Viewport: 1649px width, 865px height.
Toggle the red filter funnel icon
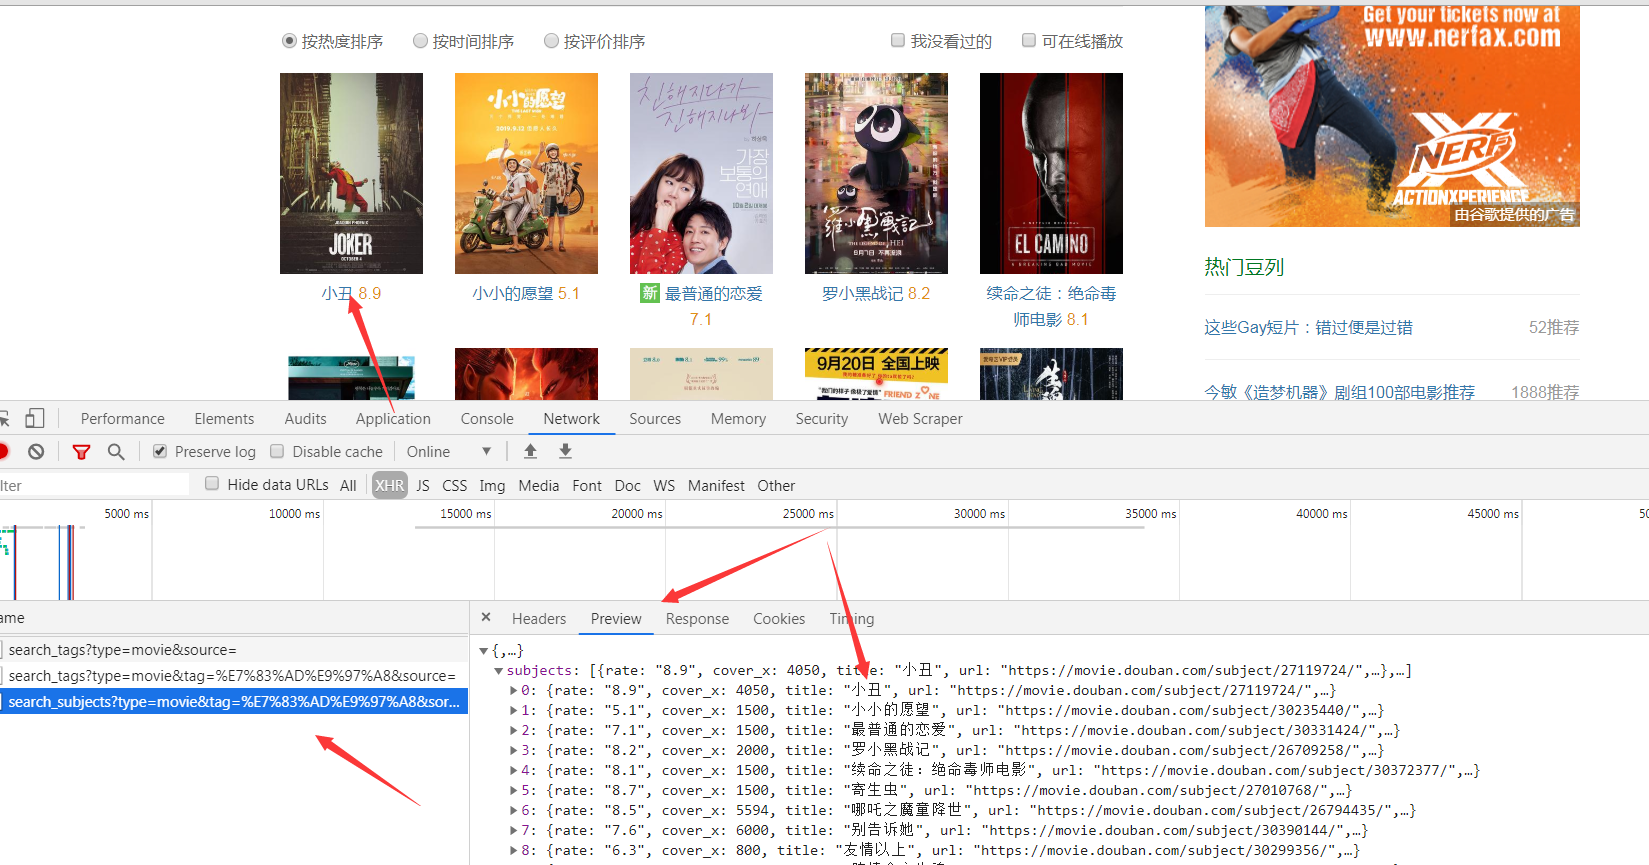click(81, 452)
